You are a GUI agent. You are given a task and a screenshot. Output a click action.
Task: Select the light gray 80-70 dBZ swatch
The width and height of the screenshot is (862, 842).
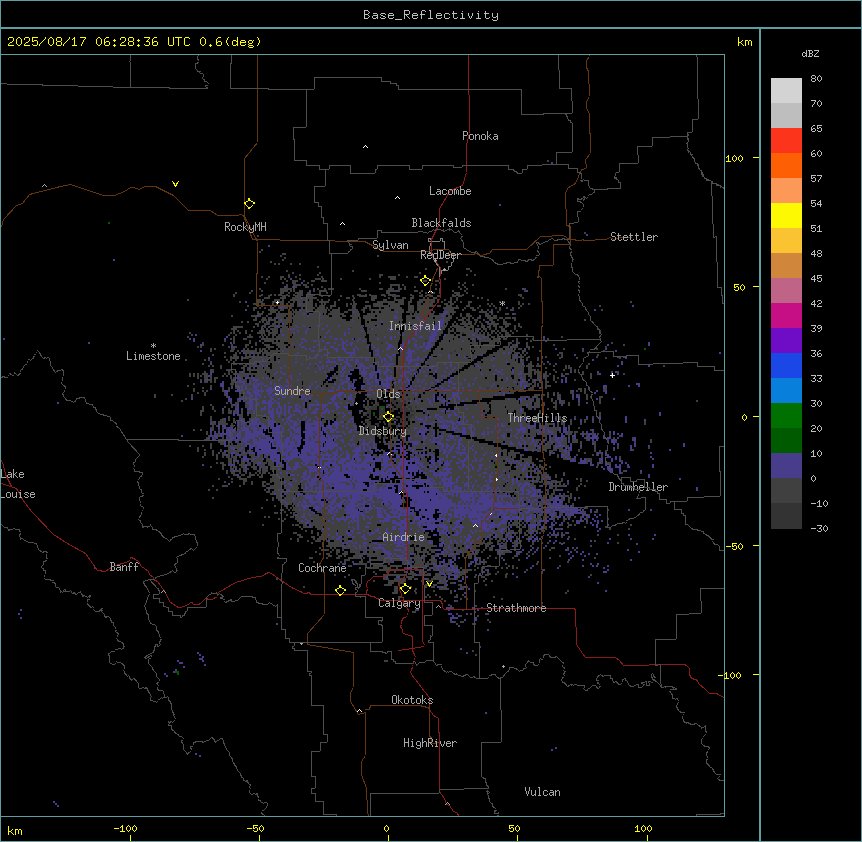point(786,90)
